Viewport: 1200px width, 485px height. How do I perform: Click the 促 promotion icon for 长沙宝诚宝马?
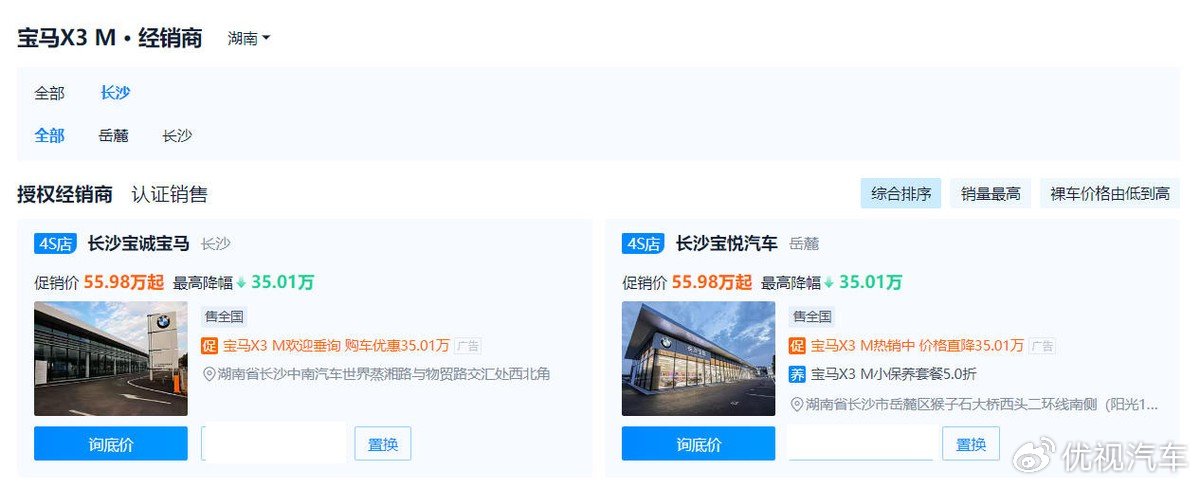pos(209,346)
